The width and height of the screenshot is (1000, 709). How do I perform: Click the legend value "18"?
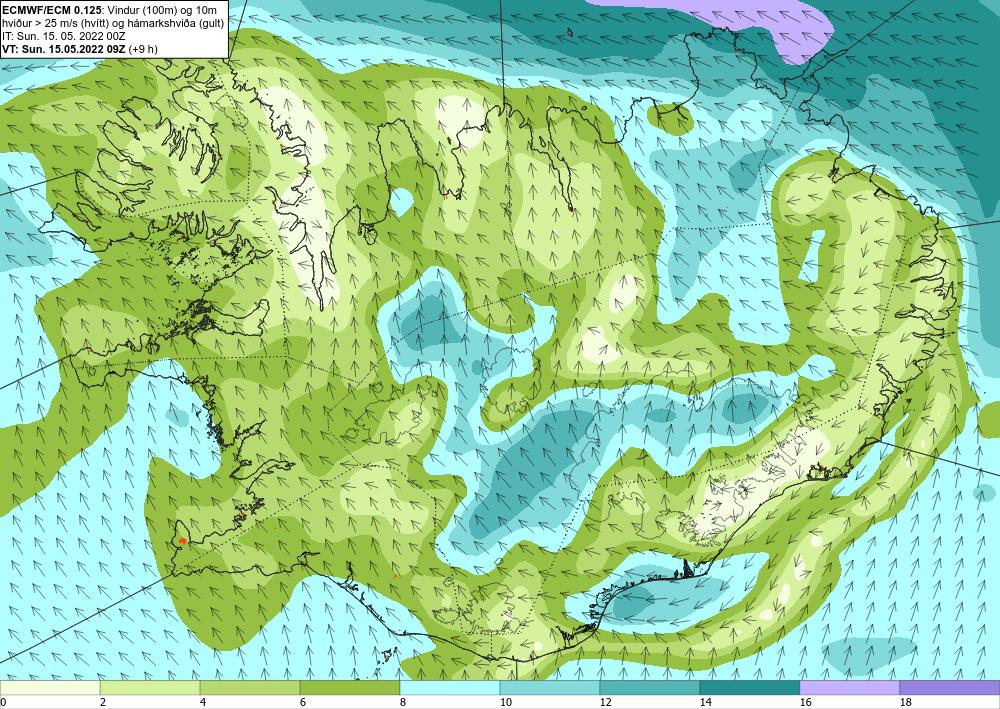[905, 703]
